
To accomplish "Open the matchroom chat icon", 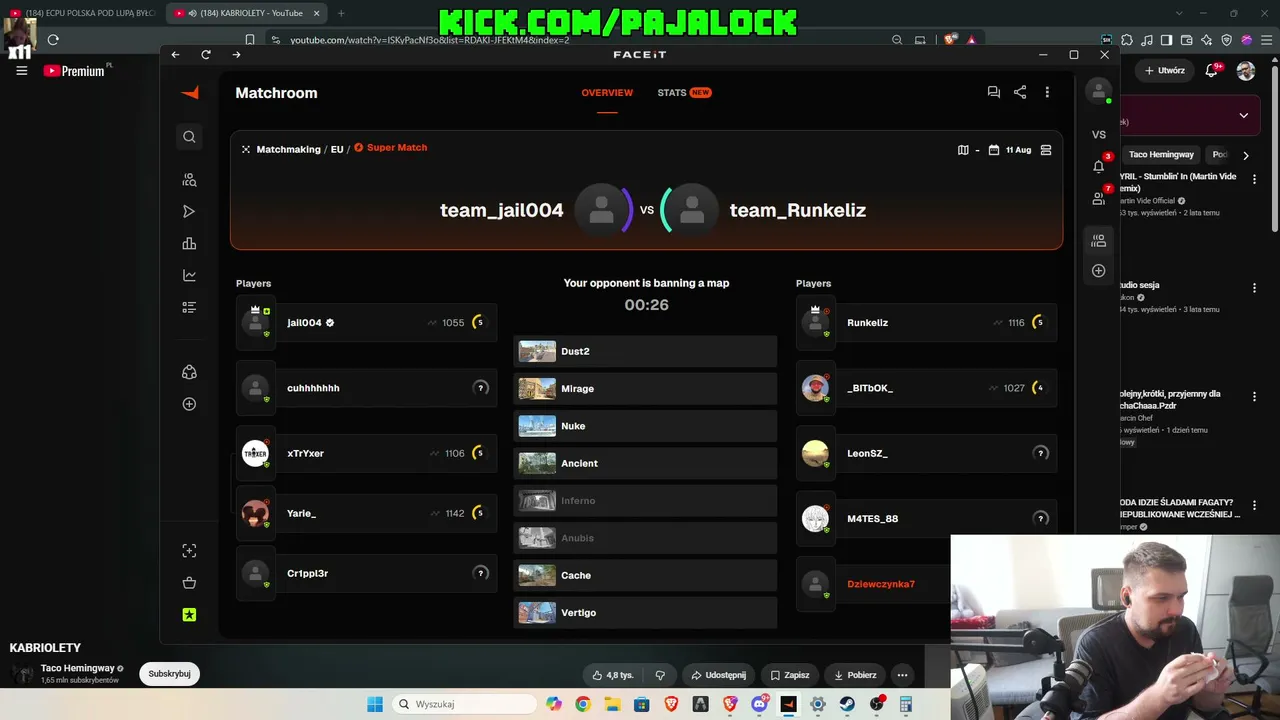I will pyautogui.click(x=993, y=92).
